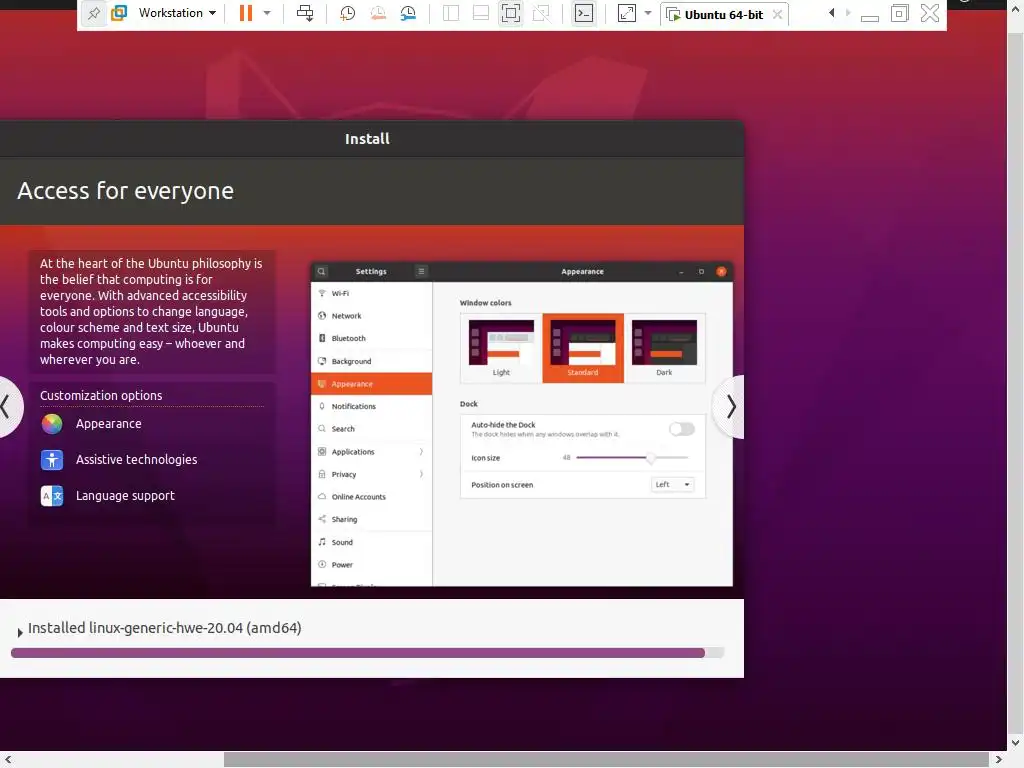Open the hamburger menu in Settings header
The image size is (1024, 768).
tap(421, 271)
